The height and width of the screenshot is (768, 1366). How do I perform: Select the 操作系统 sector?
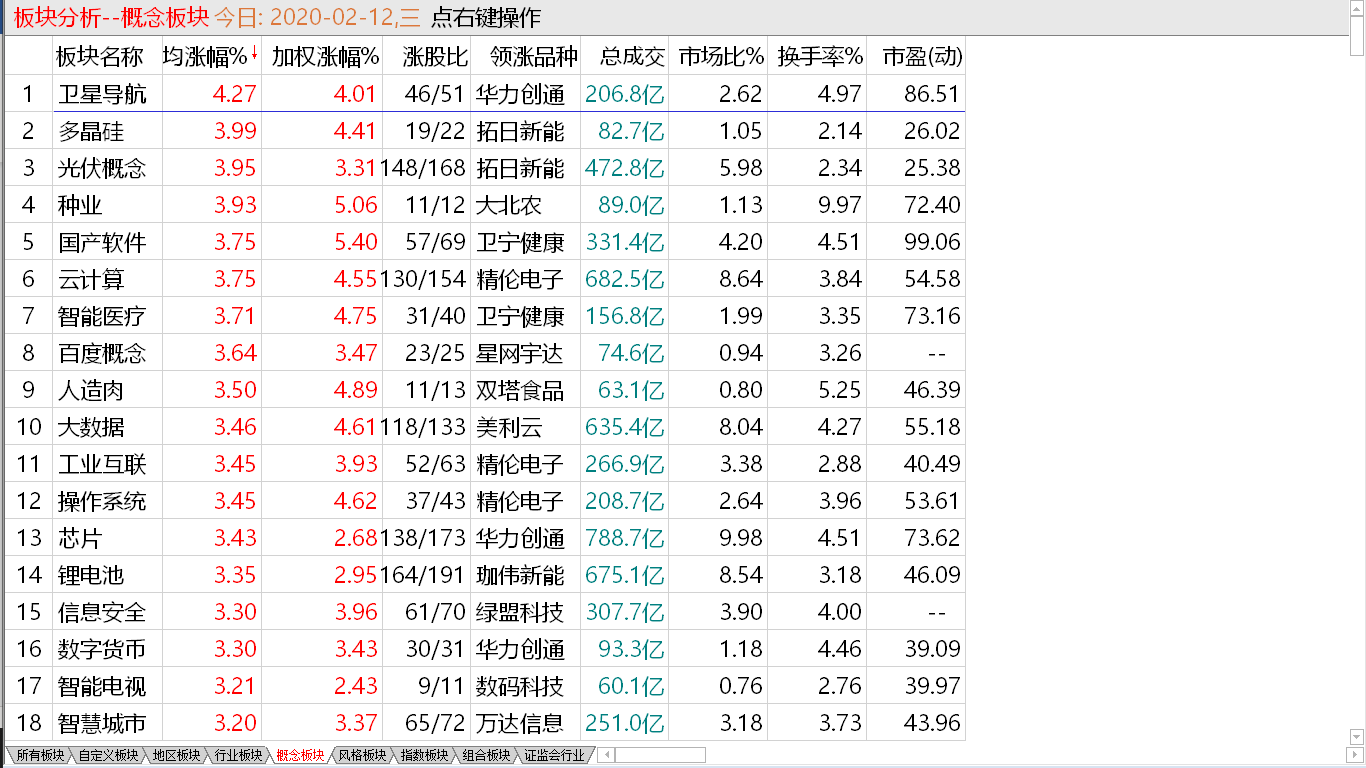click(102, 501)
